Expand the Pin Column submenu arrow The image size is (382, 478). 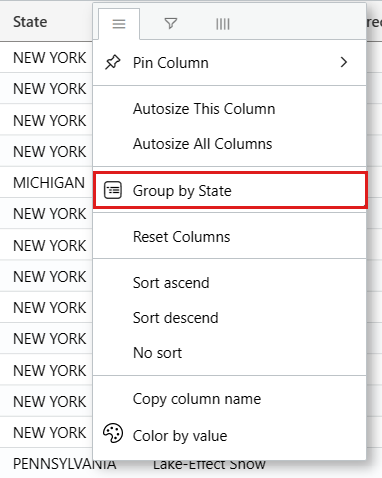[x=344, y=62]
